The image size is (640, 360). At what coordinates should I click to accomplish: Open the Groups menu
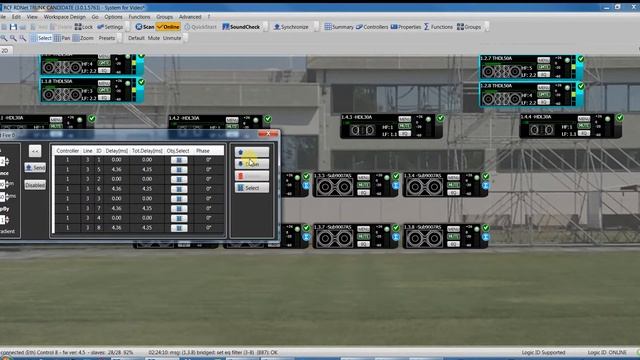point(164,17)
